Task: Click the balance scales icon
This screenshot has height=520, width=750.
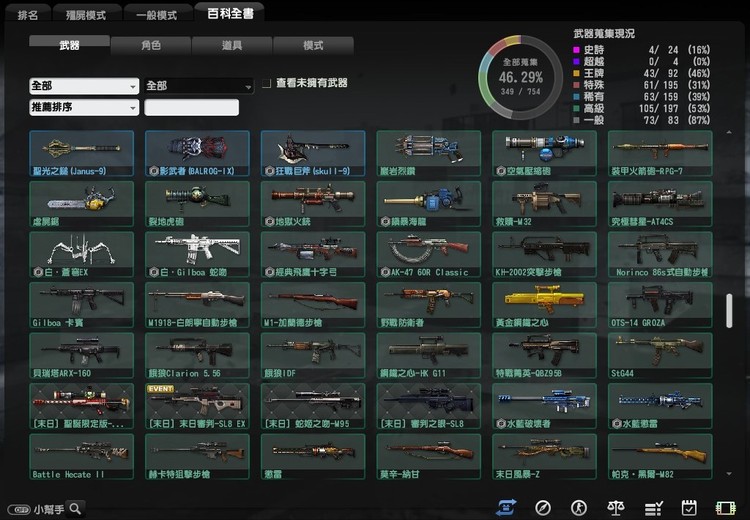Action: pyautogui.click(x=617, y=507)
